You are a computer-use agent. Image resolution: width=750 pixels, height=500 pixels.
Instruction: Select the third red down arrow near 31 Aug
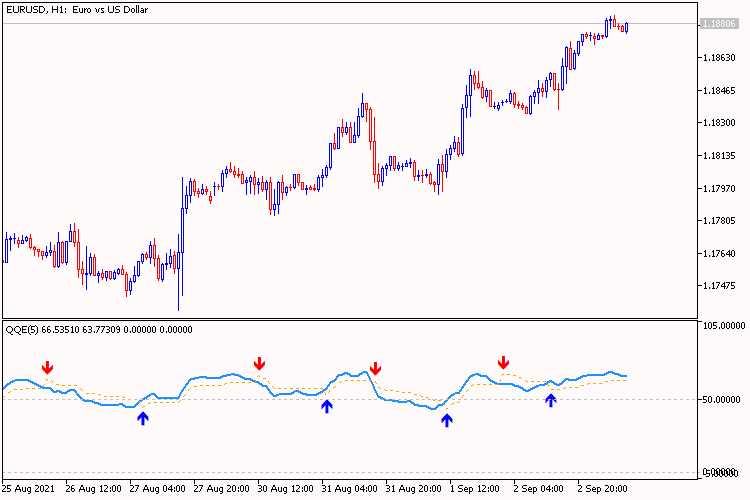click(x=375, y=368)
